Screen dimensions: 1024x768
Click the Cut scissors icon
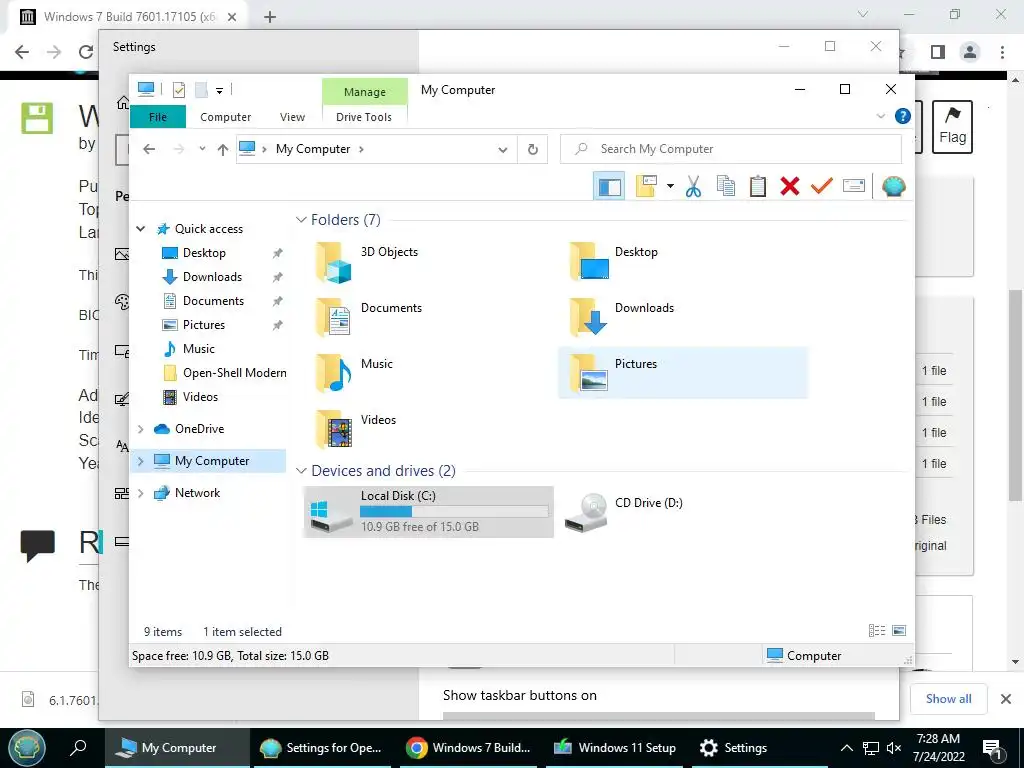point(694,187)
